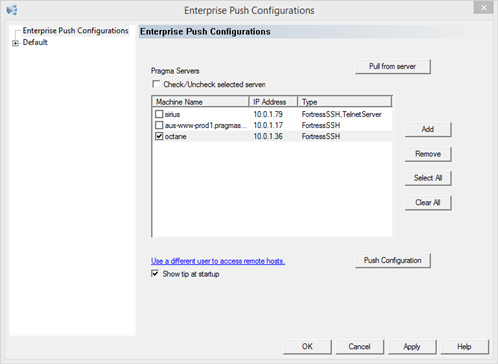Click IP address 10.0.1.79
Screen dimensions: 498x364
[x=268, y=114]
